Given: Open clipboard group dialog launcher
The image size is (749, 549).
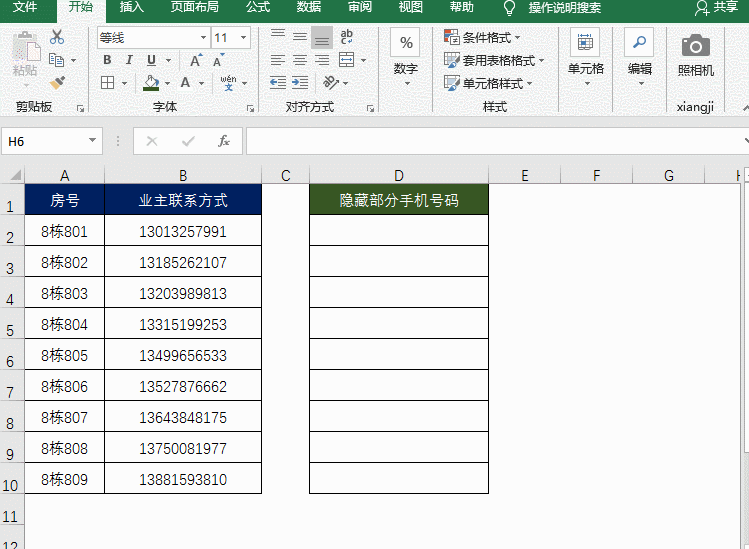Looking at the screenshot, I should pyautogui.click(x=80, y=108).
